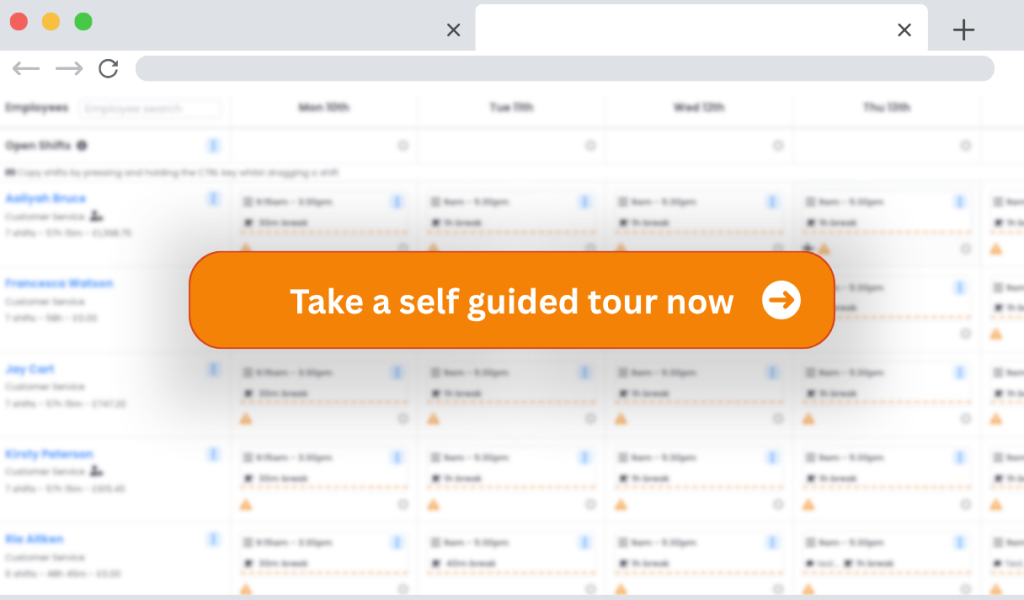Open the Kirsty Paterson employee link

coord(49,454)
